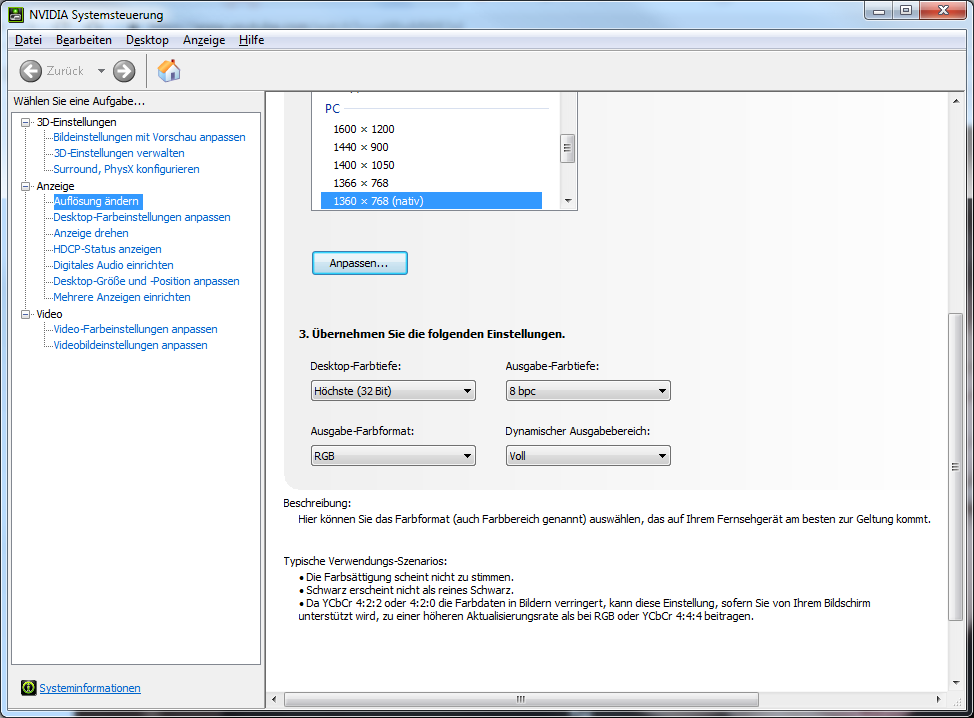The height and width of the screenshot is (718, 974).
Task: Click the PC resolution group header
Action: [332, 109]
